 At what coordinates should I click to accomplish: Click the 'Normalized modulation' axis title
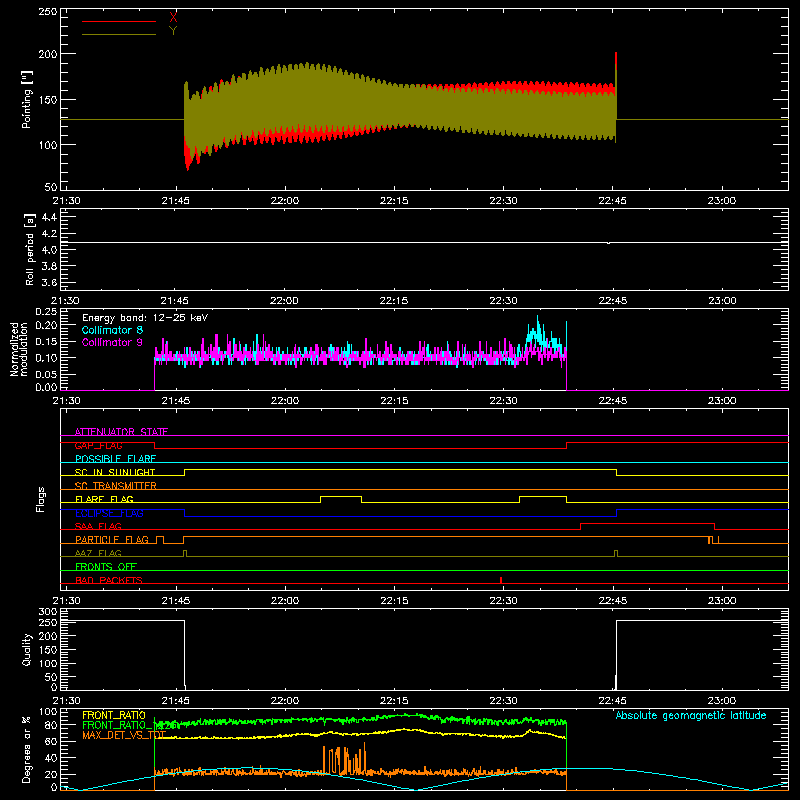tap(19, 349)
